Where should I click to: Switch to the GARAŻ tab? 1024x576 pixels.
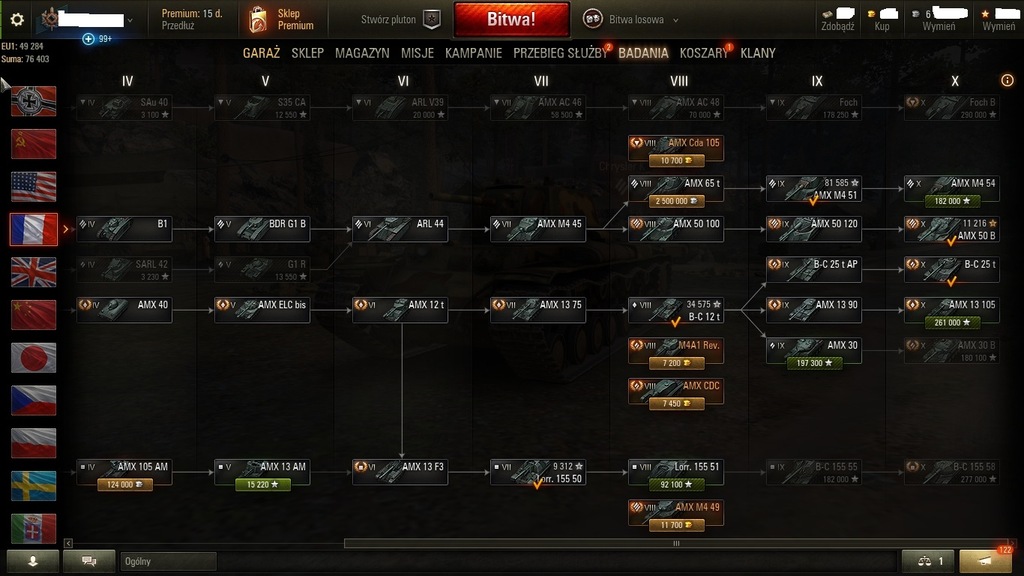pyautogui.click(x=261, y=53)
